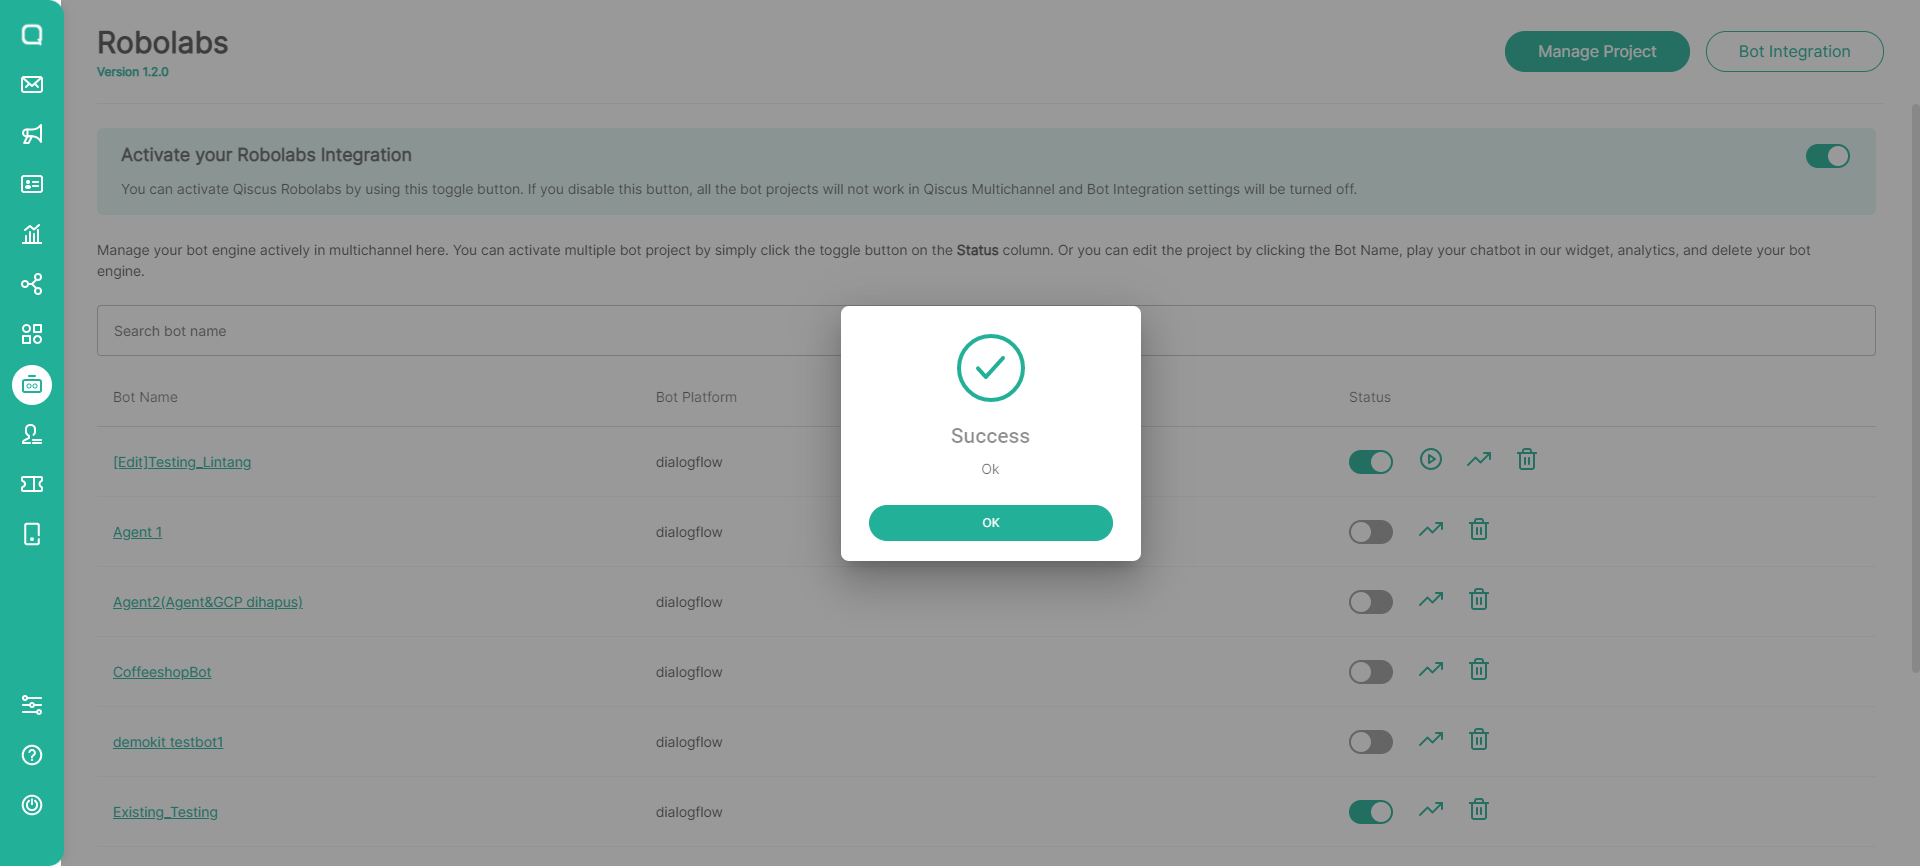Image resolution: width=1920 pixels, height=866 pixels.
Task: Turn on CoffeeshopBot status toggle
Action: (1370, 672)
